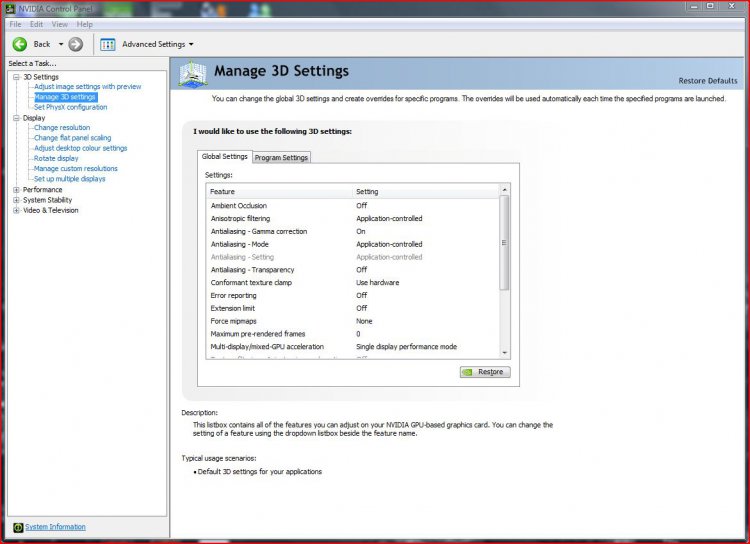Select the Antialiasing - Transparency row
Image resolution: width=750 pixels, height=544 pixels.
353,270
